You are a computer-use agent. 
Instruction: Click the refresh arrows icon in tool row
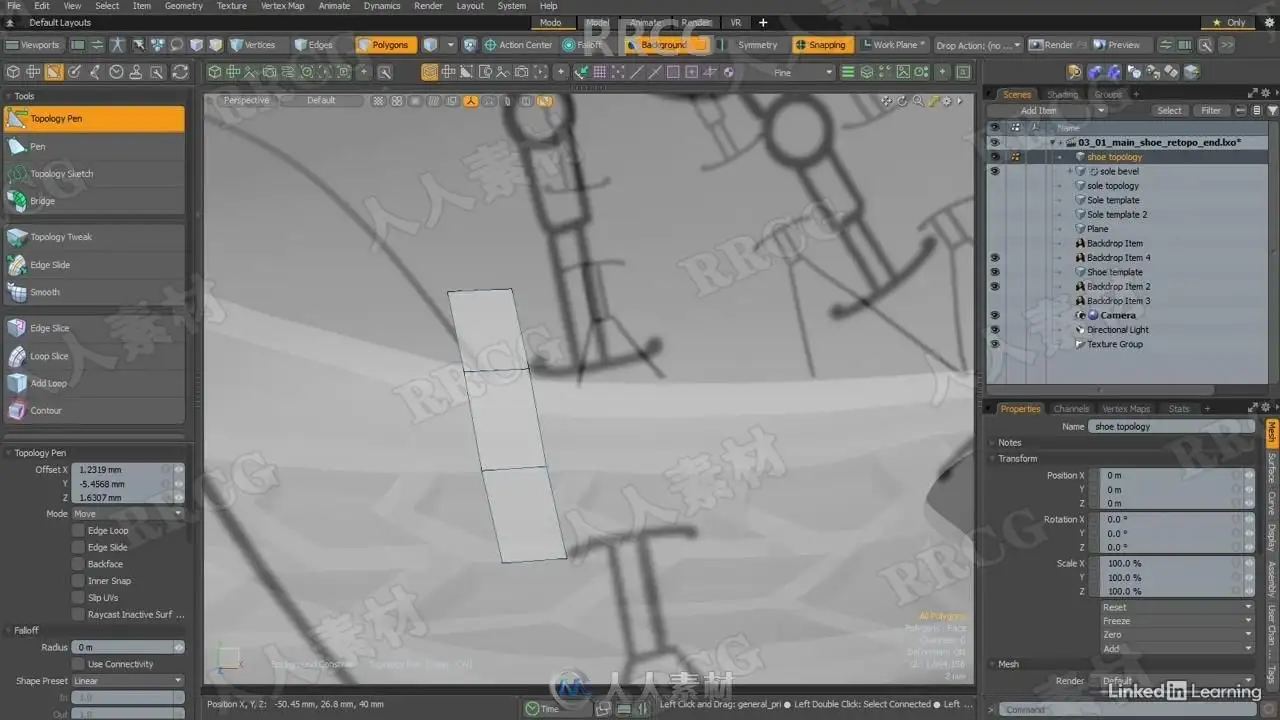pos(180,72)
